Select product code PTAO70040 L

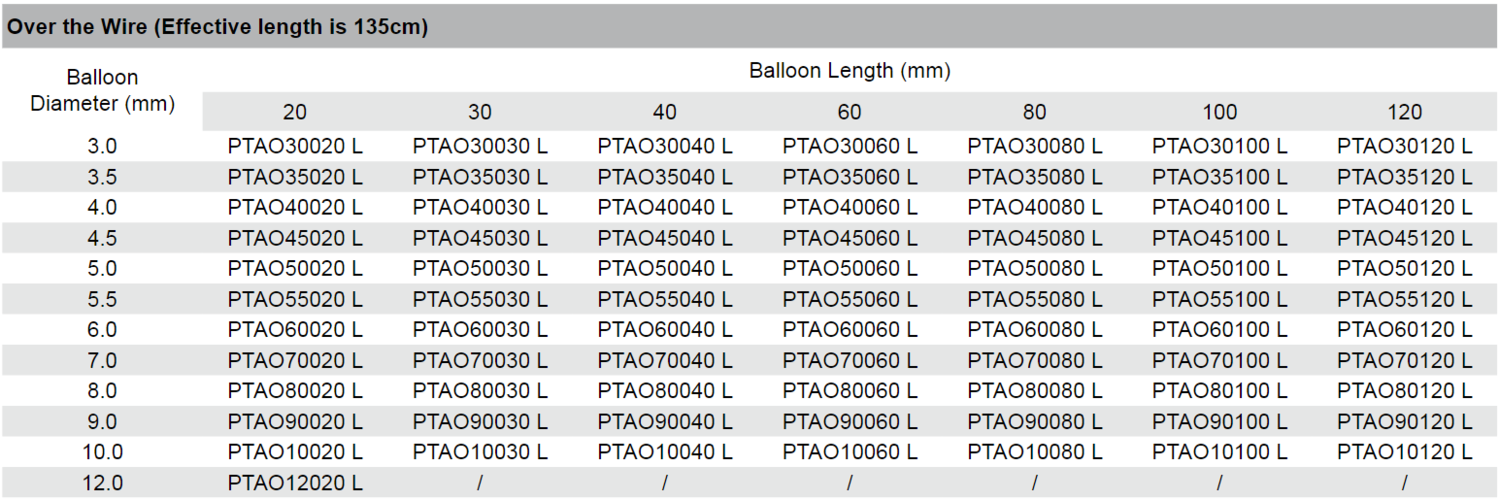point(665,361)
